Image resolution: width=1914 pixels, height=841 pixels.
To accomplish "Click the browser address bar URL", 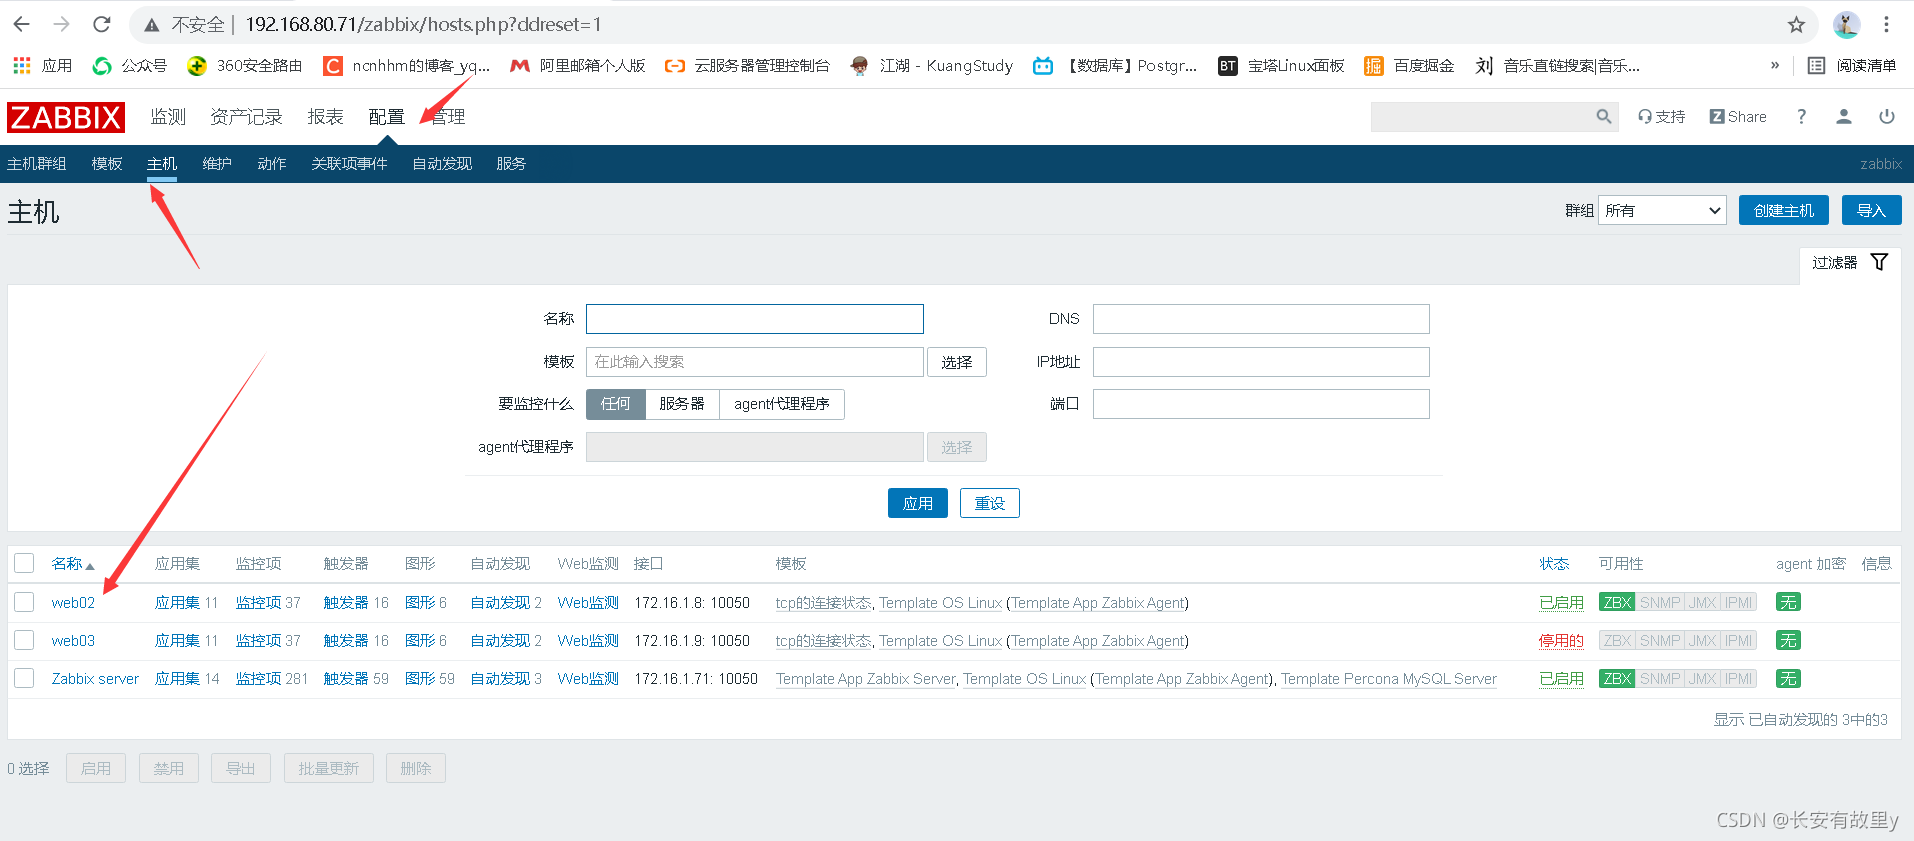I will coord(423,24).
